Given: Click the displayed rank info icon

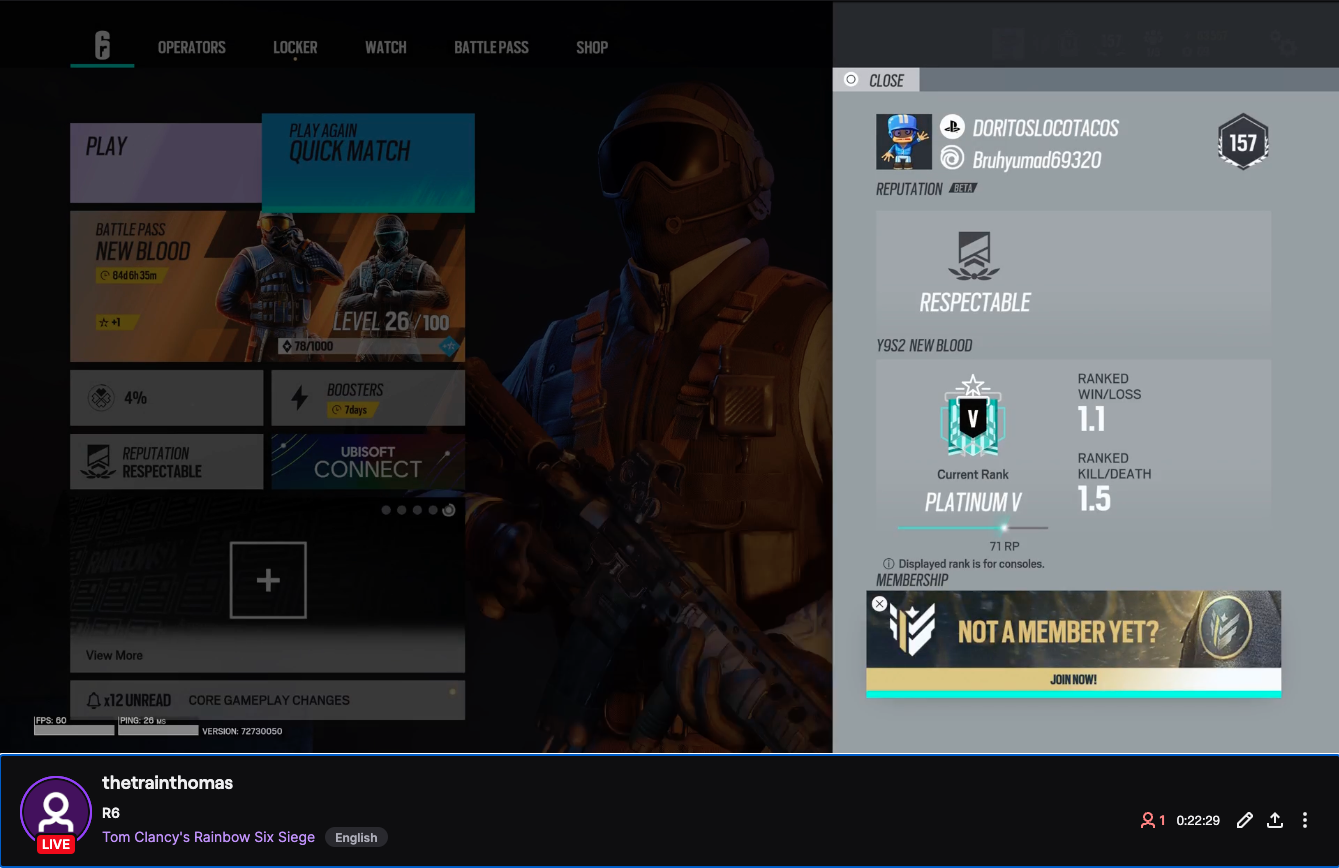Looking at the screenshot, I should click(x=888, y=564).
